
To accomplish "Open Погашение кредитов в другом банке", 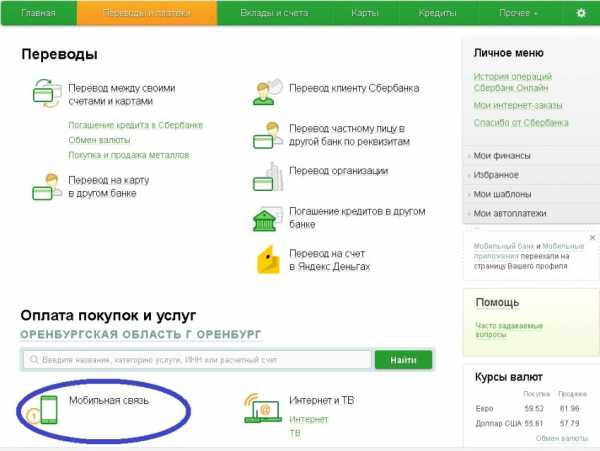I will (x=357, y=218).
